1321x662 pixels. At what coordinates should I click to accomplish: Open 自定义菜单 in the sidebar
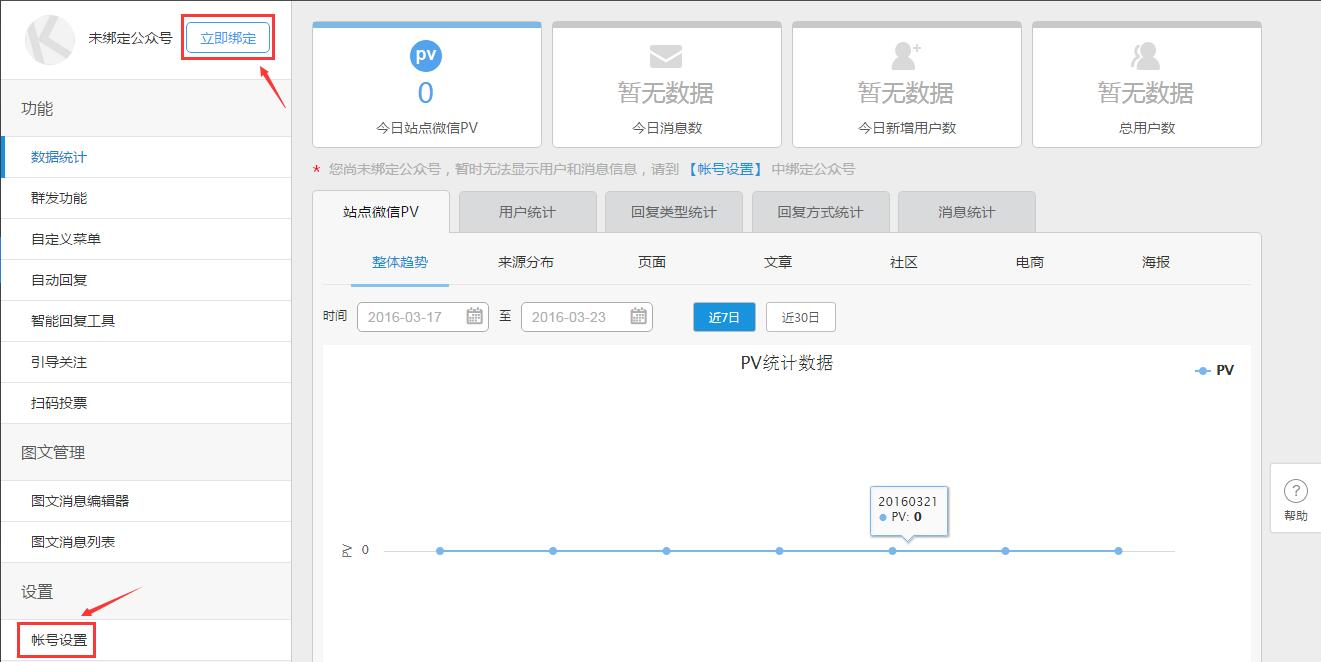[66, 239]
